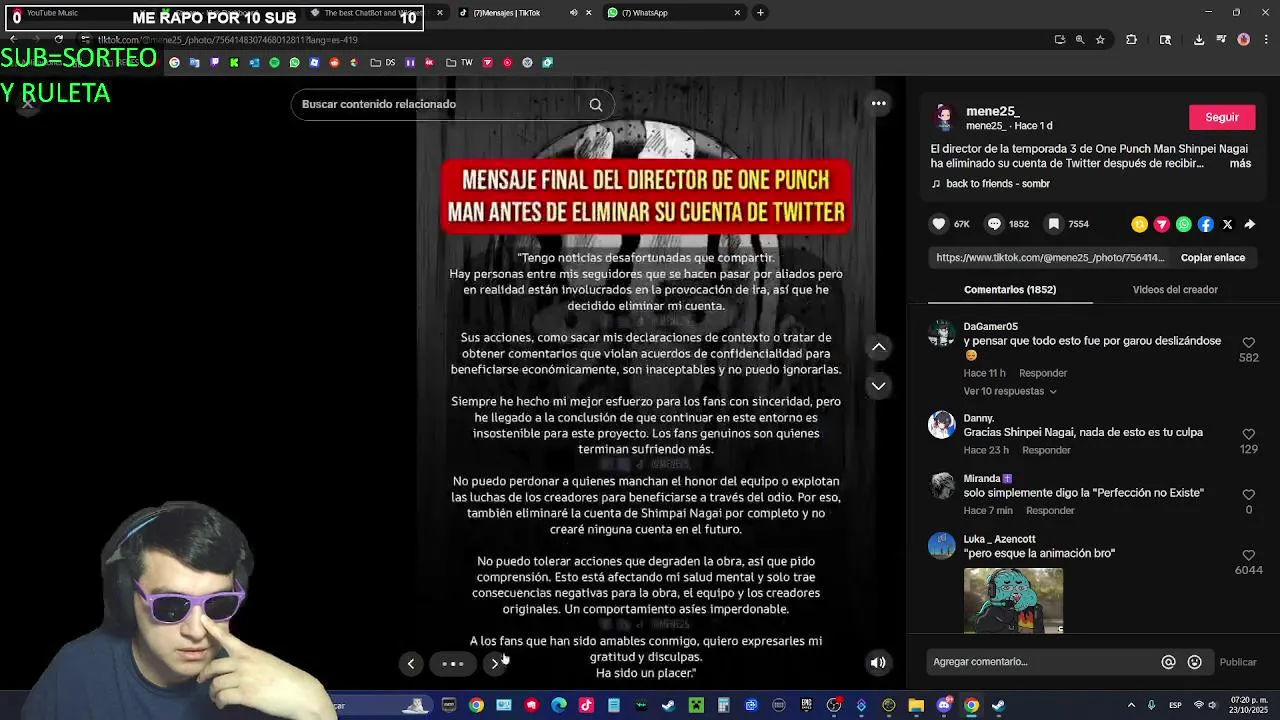Click Luka _ Azencott commenter name
The height and width of the screenshot is (720, 1280).
(x=999, y=539)
